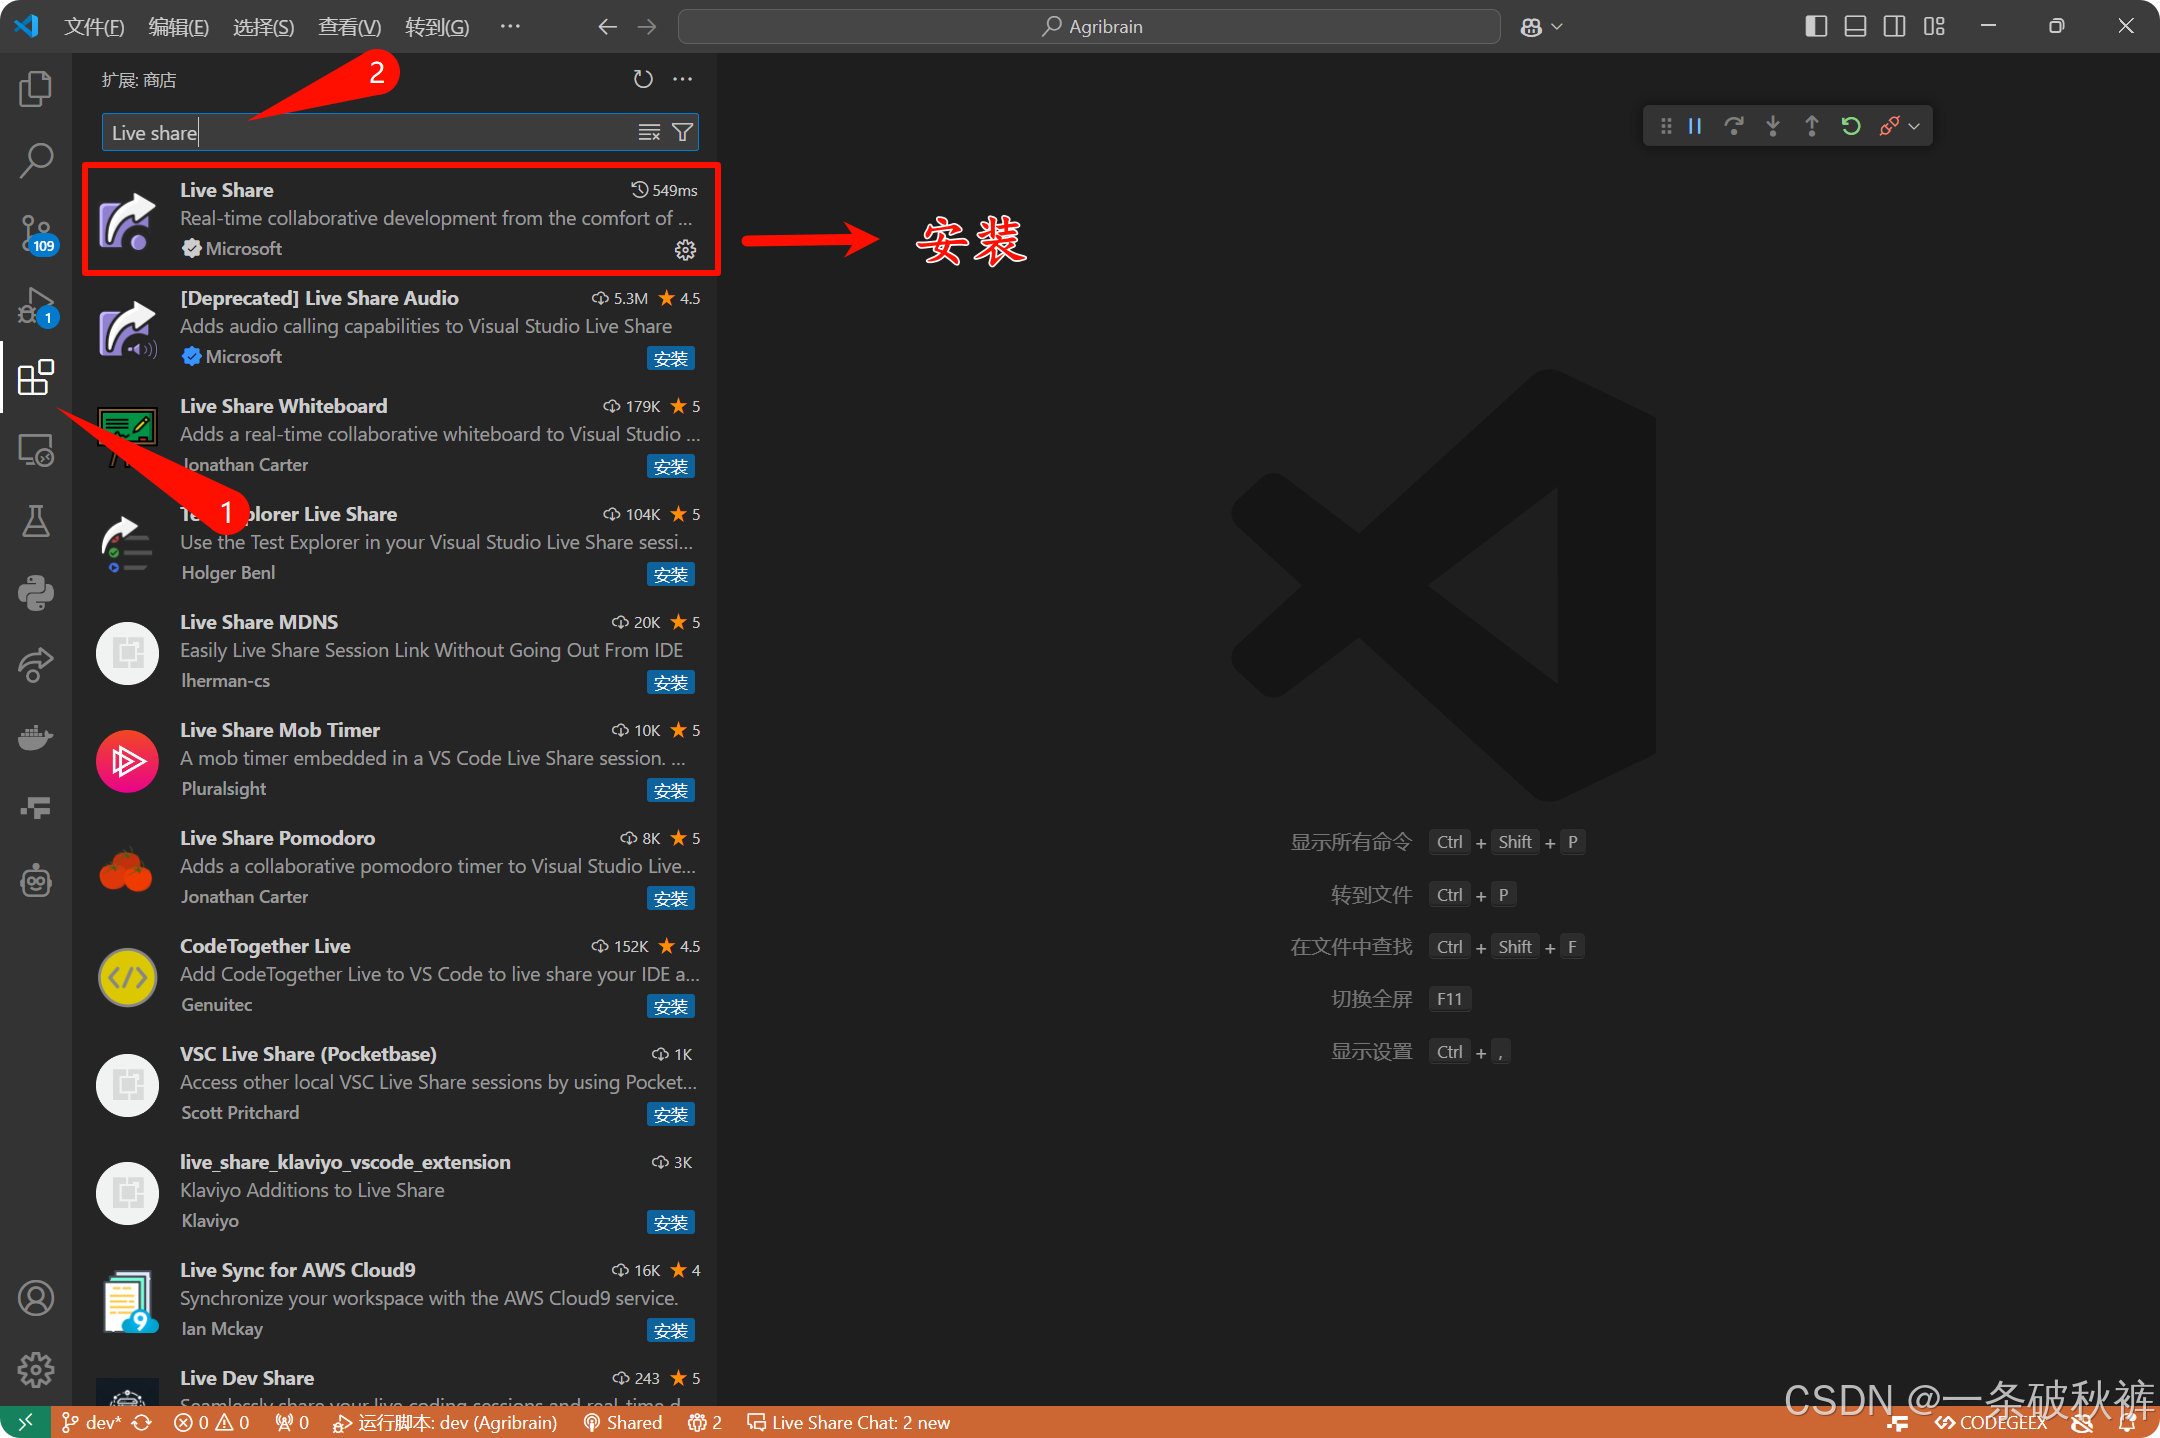Install Live Share Mob Timer extension
Screen dimensions: 2160x1438
[x=671, y=791]
